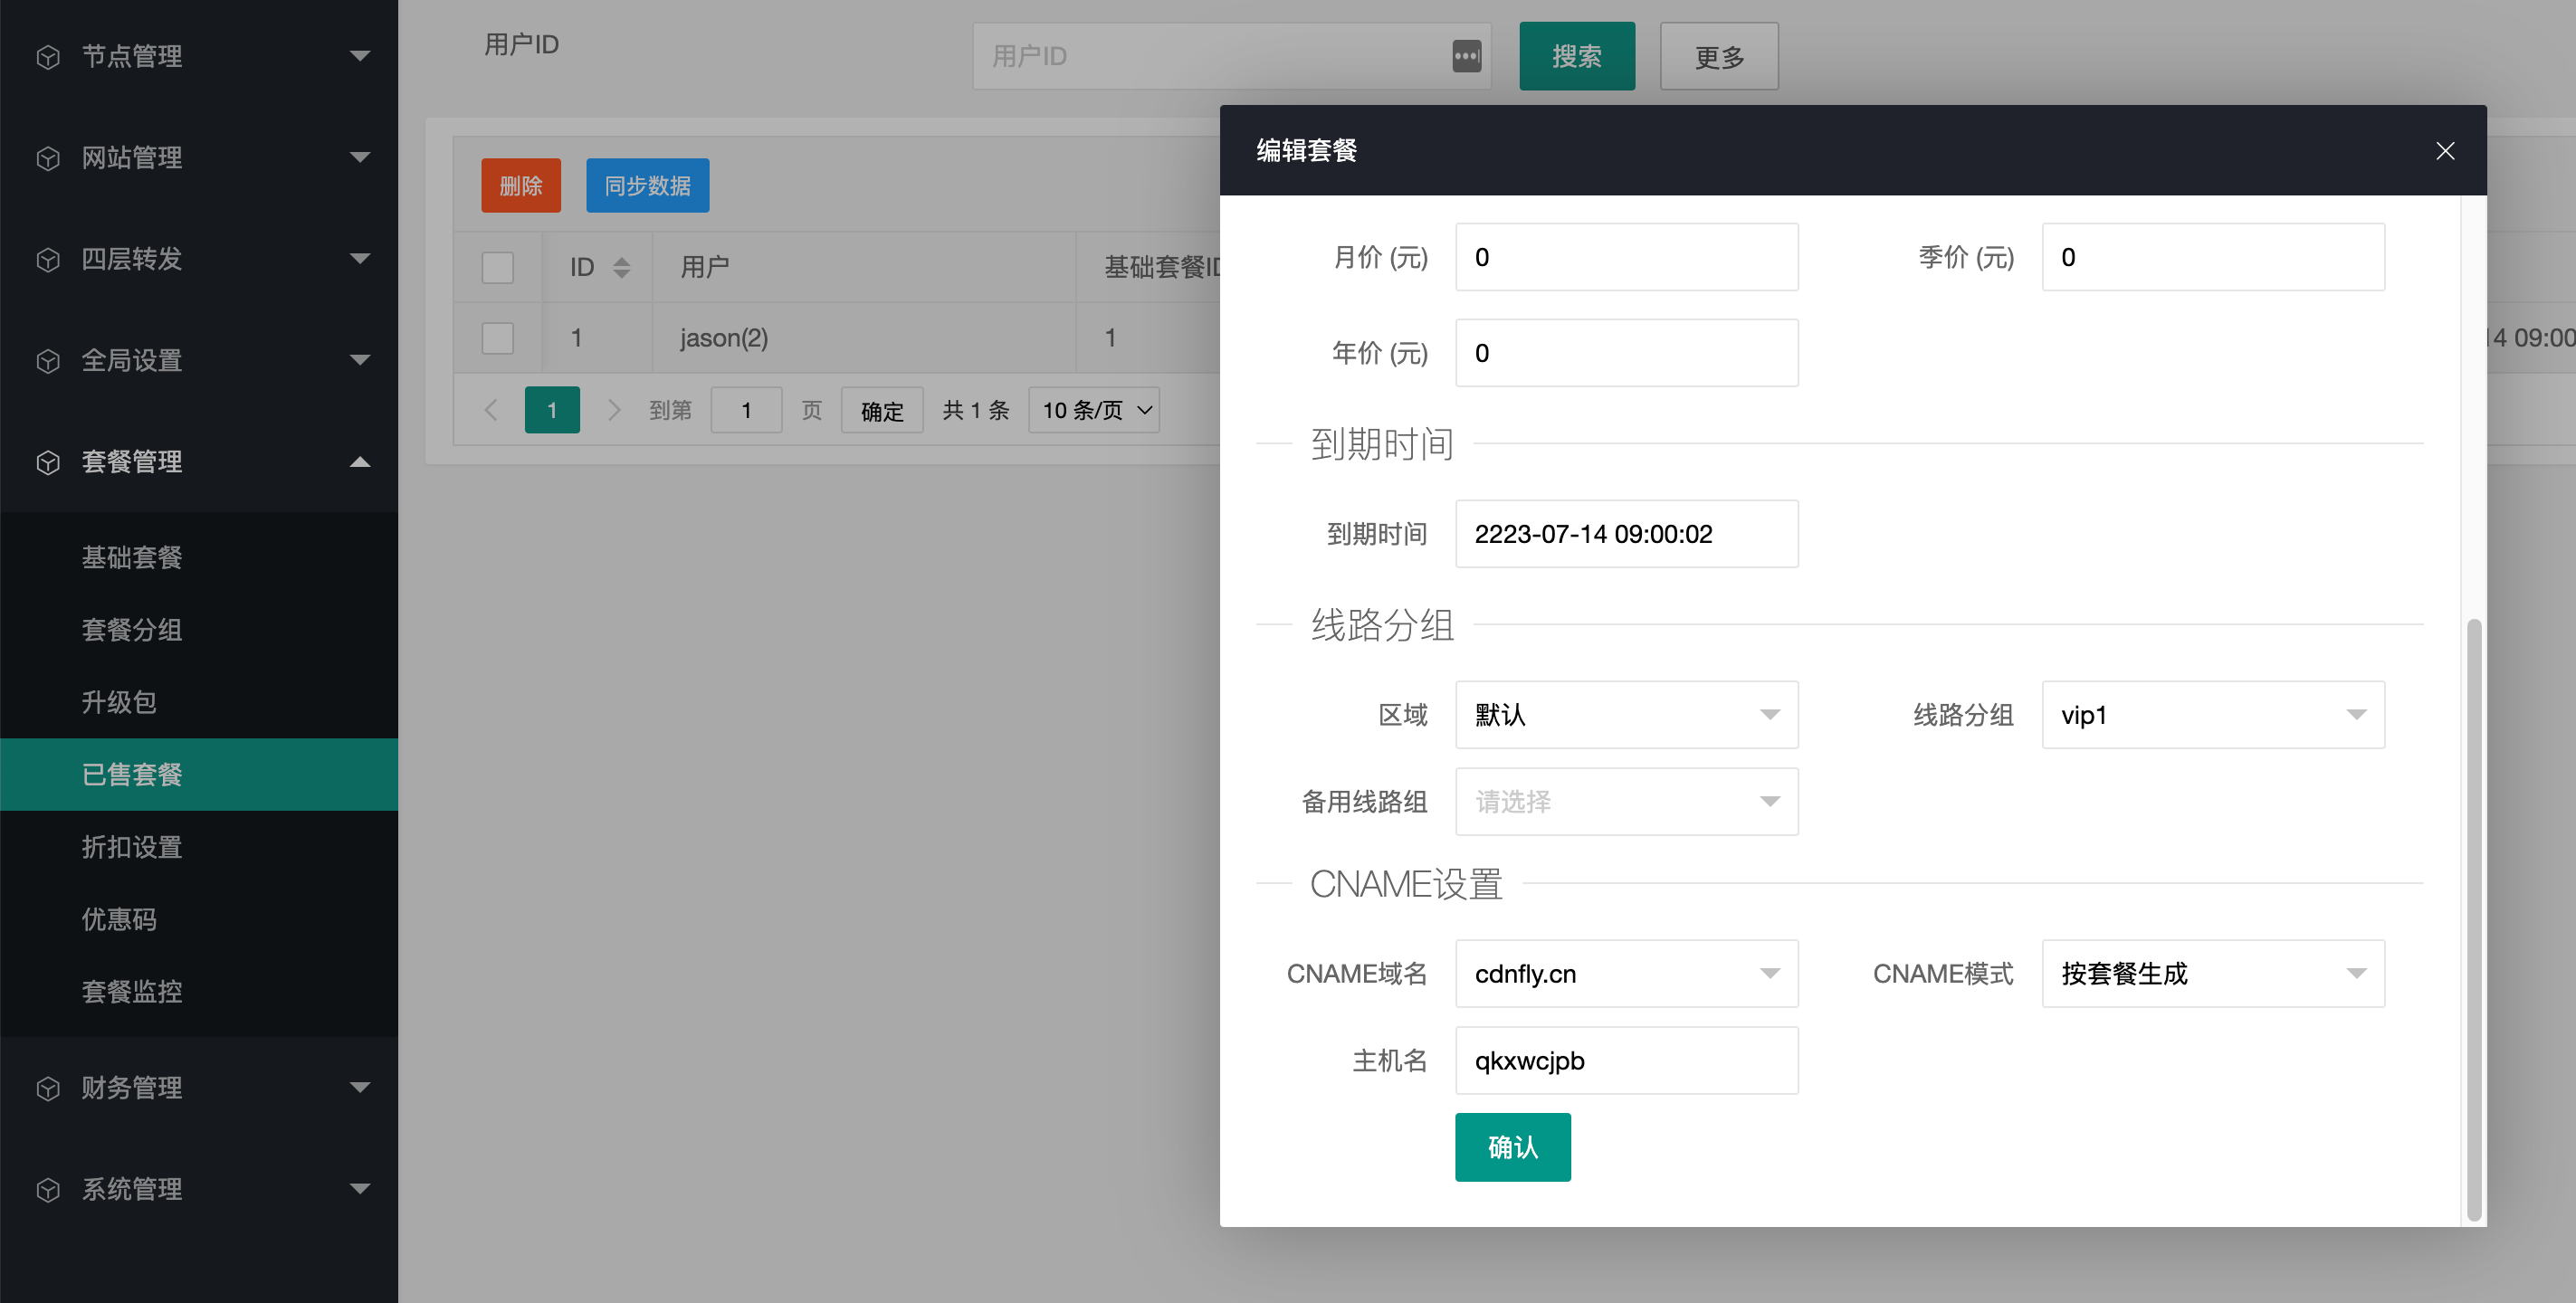
Task: Tick the select-all checkbox in table header
Action: [x=497, y=267]
